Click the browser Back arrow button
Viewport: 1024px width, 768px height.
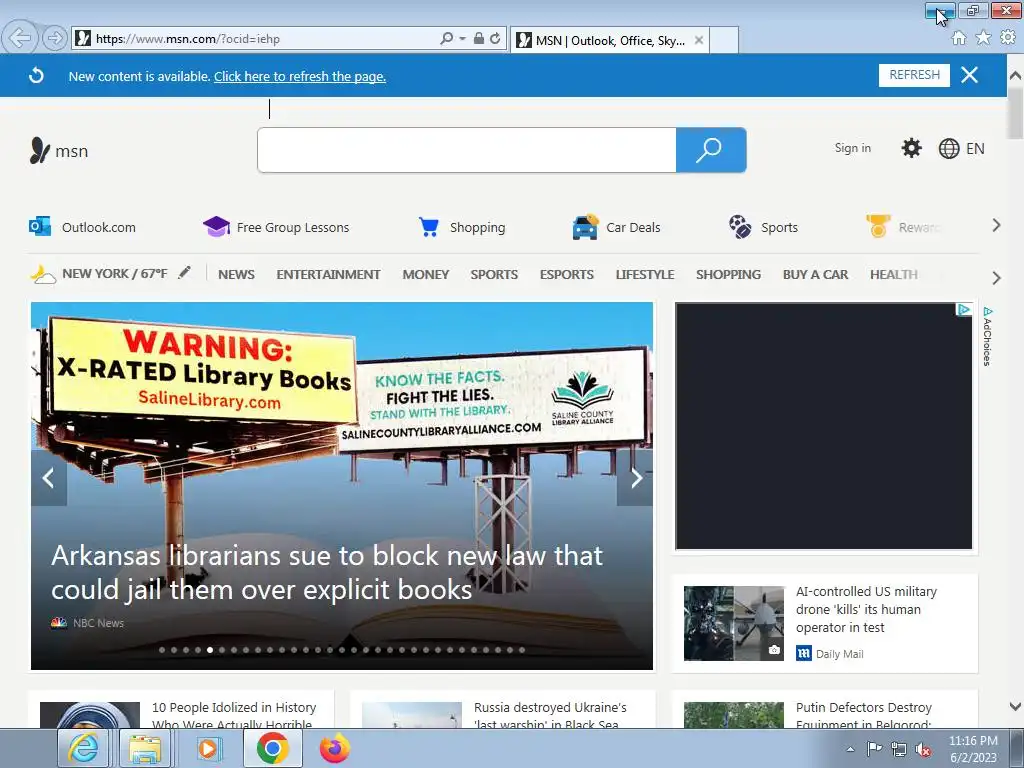[x=20, y=38]
